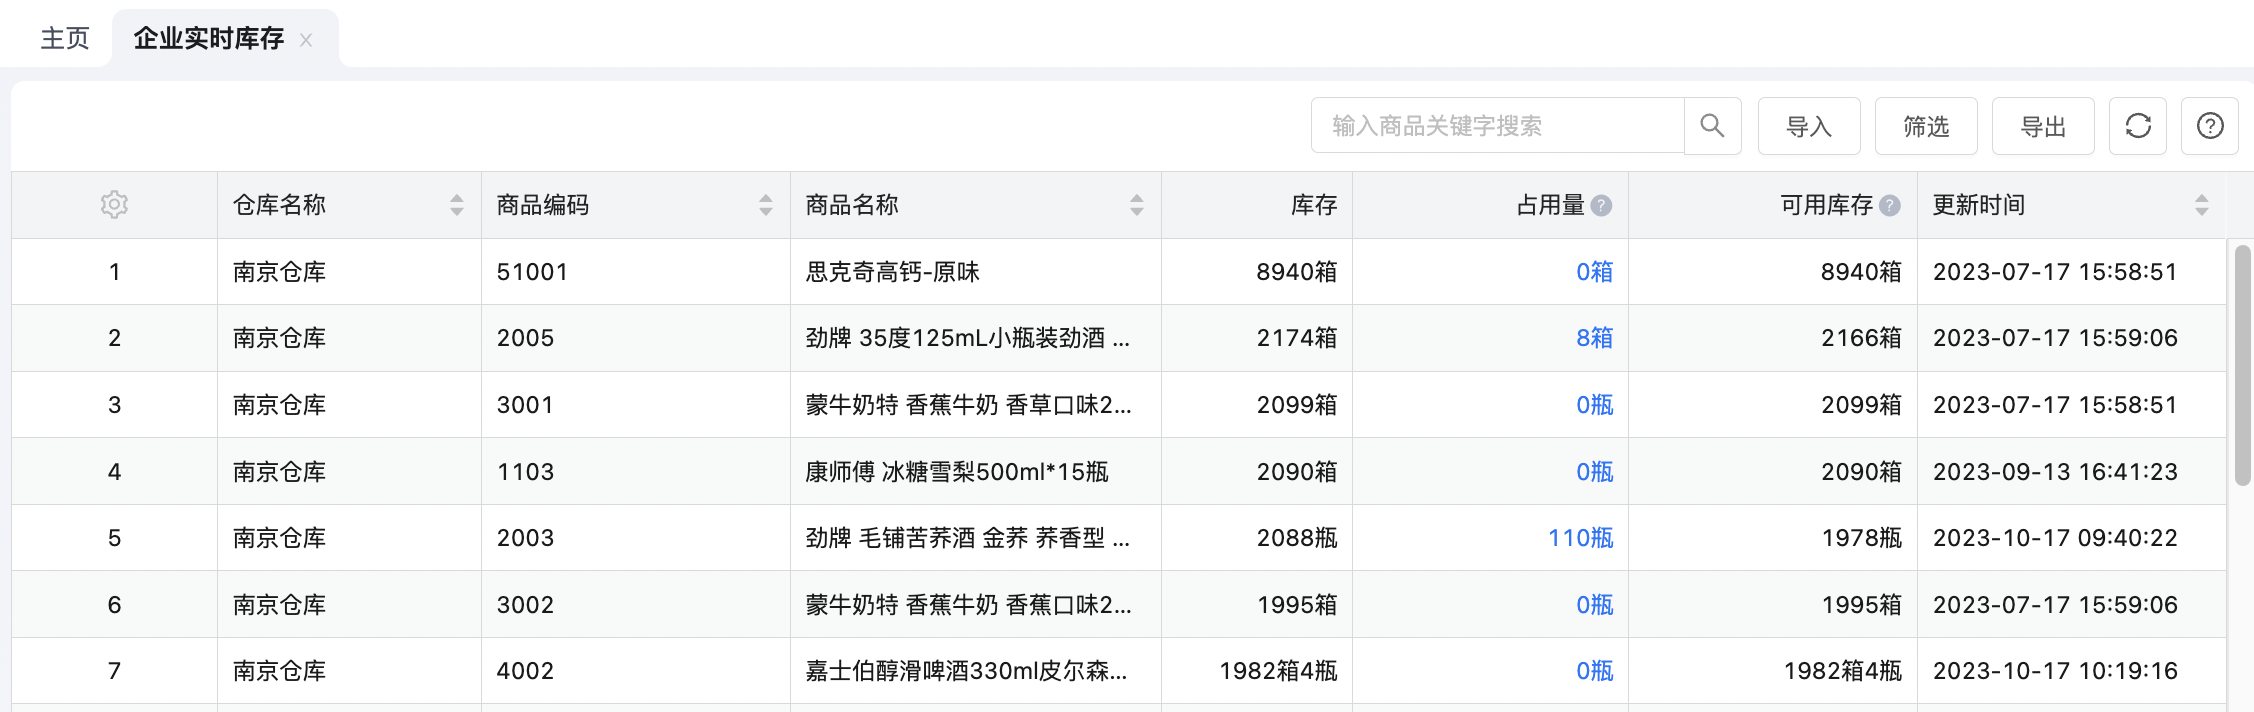2254x712 pixels.
Task: Click 南京仓库 in row 5
Action: point(279,538)
